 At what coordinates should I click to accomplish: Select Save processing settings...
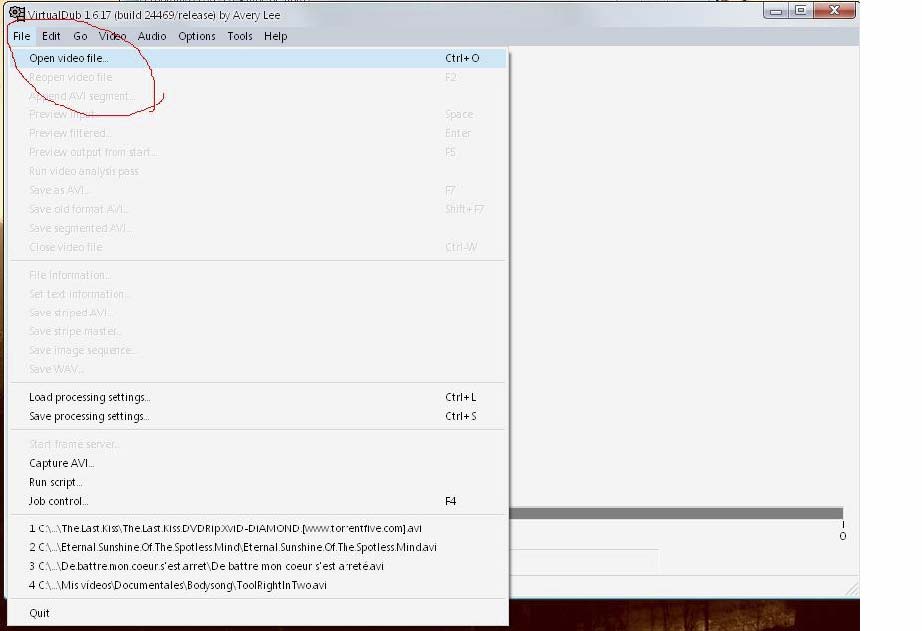click(89, 416)
